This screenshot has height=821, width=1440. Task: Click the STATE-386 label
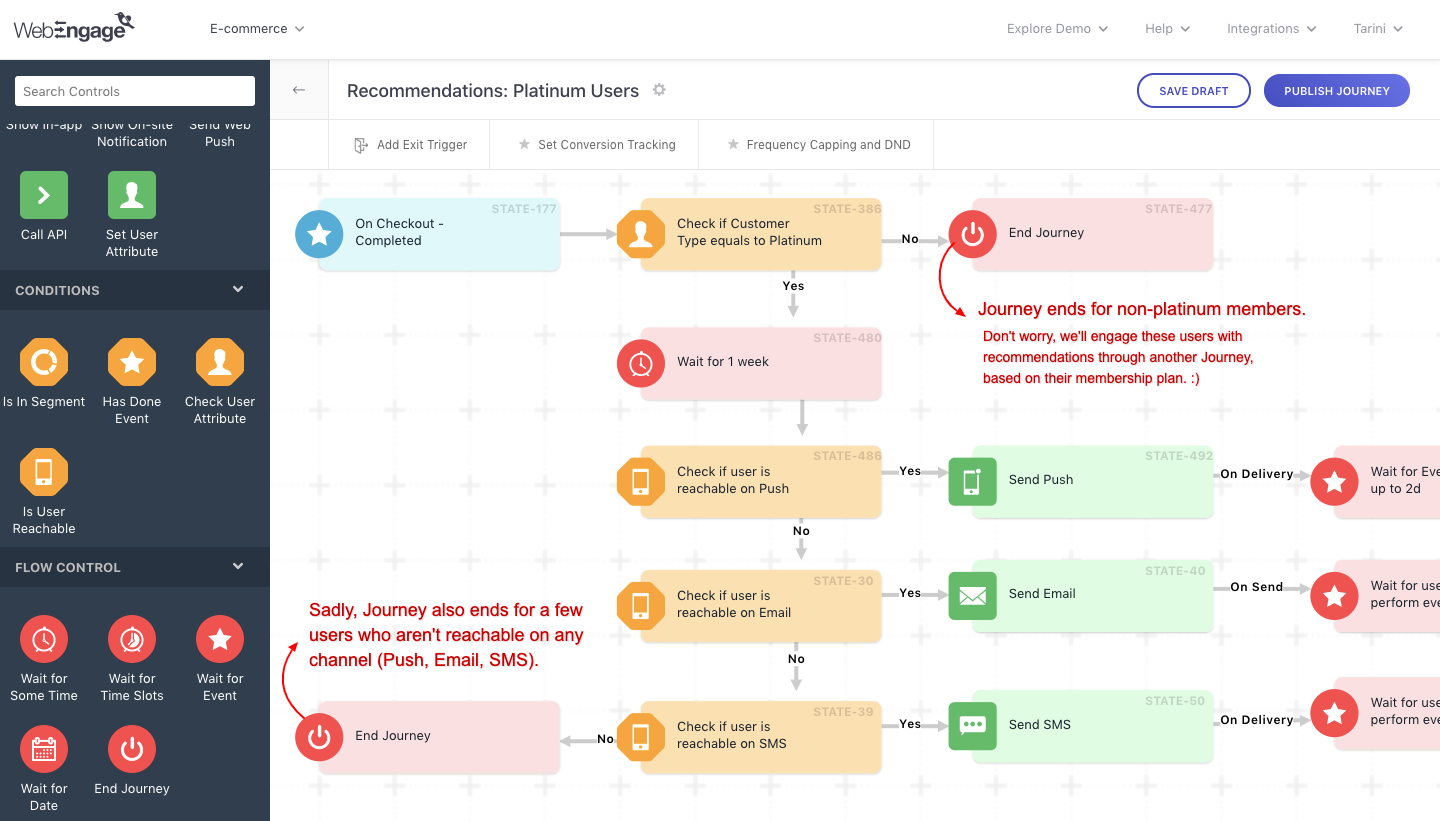[x=848, y=209]
